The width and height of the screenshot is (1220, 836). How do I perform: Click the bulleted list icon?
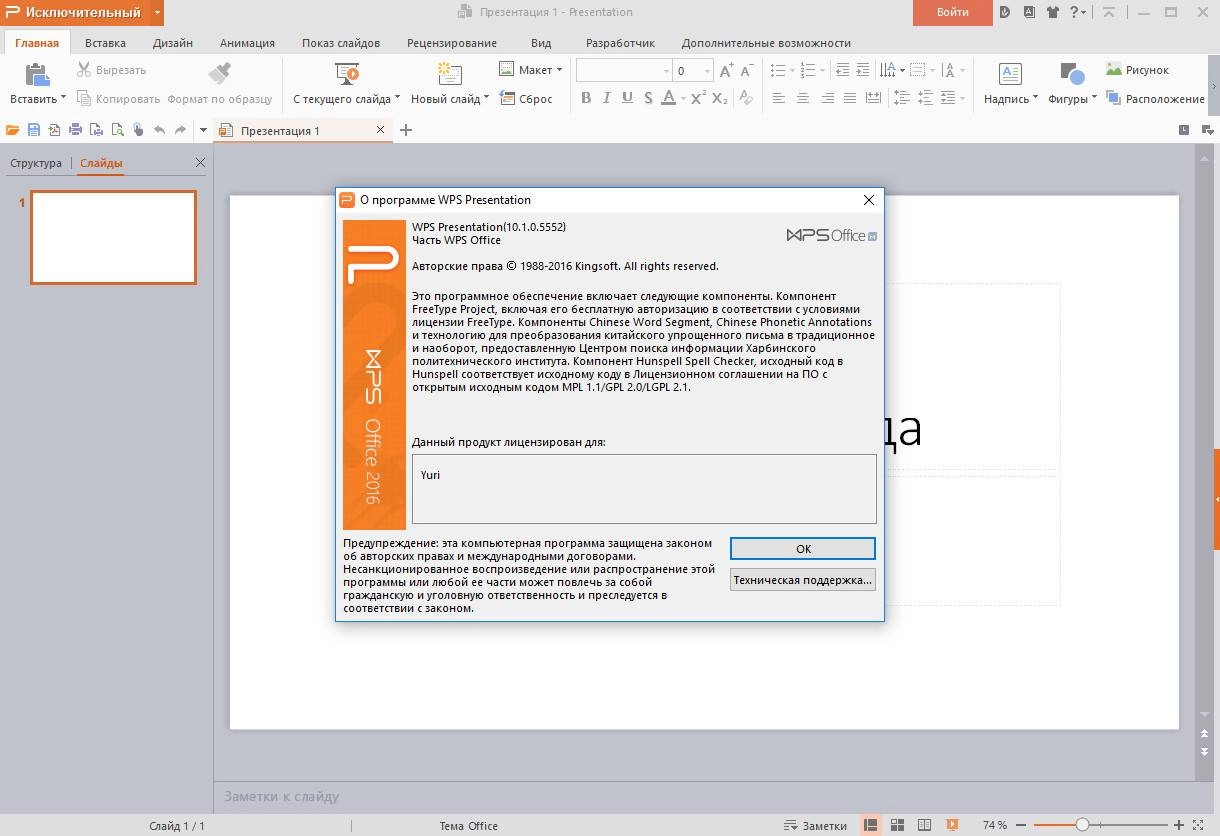(x=778, y=70)
